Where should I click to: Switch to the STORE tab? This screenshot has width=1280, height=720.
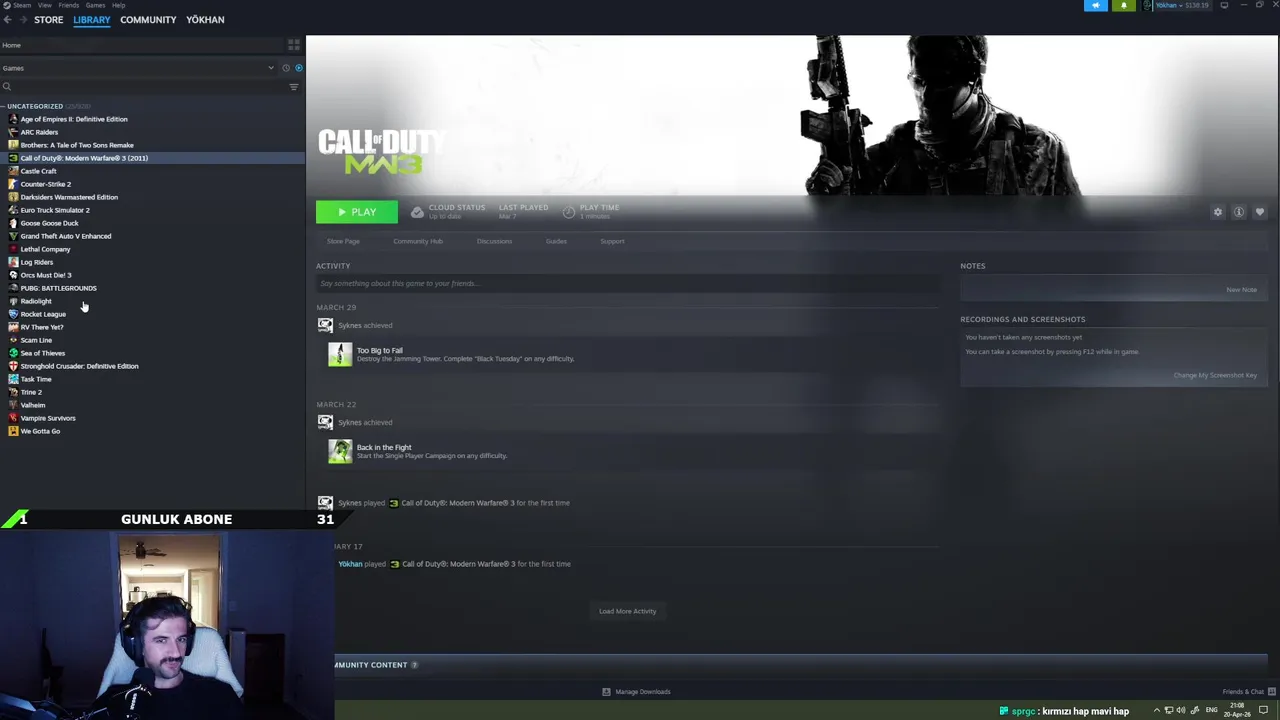48,19
